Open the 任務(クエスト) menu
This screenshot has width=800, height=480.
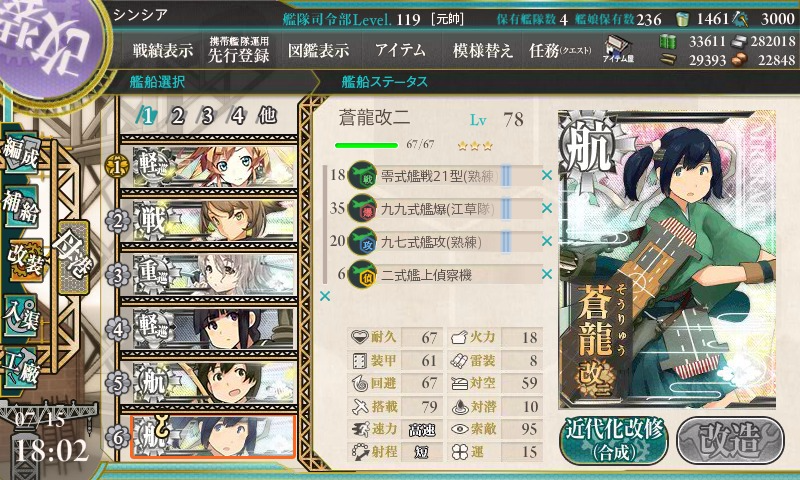click(560, 50)
